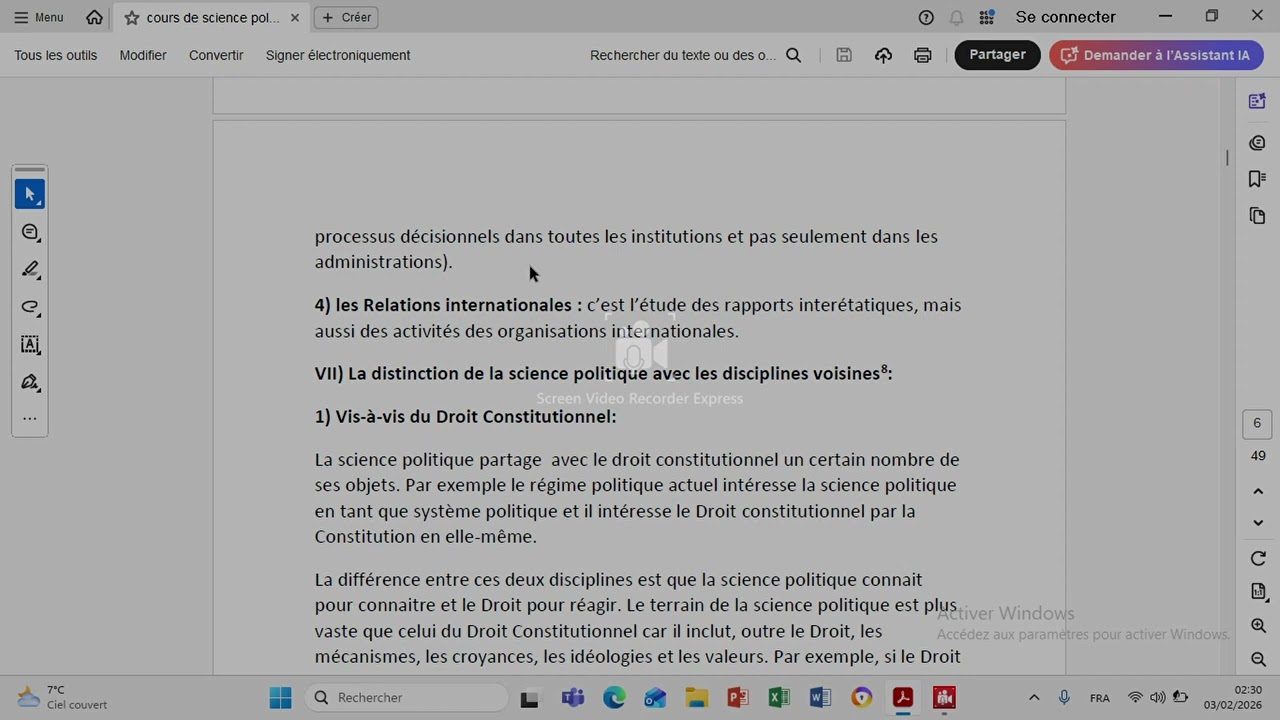This screenshot has height=720, width=1280.
Task: Open the Modifier menu
Action: 143,55
